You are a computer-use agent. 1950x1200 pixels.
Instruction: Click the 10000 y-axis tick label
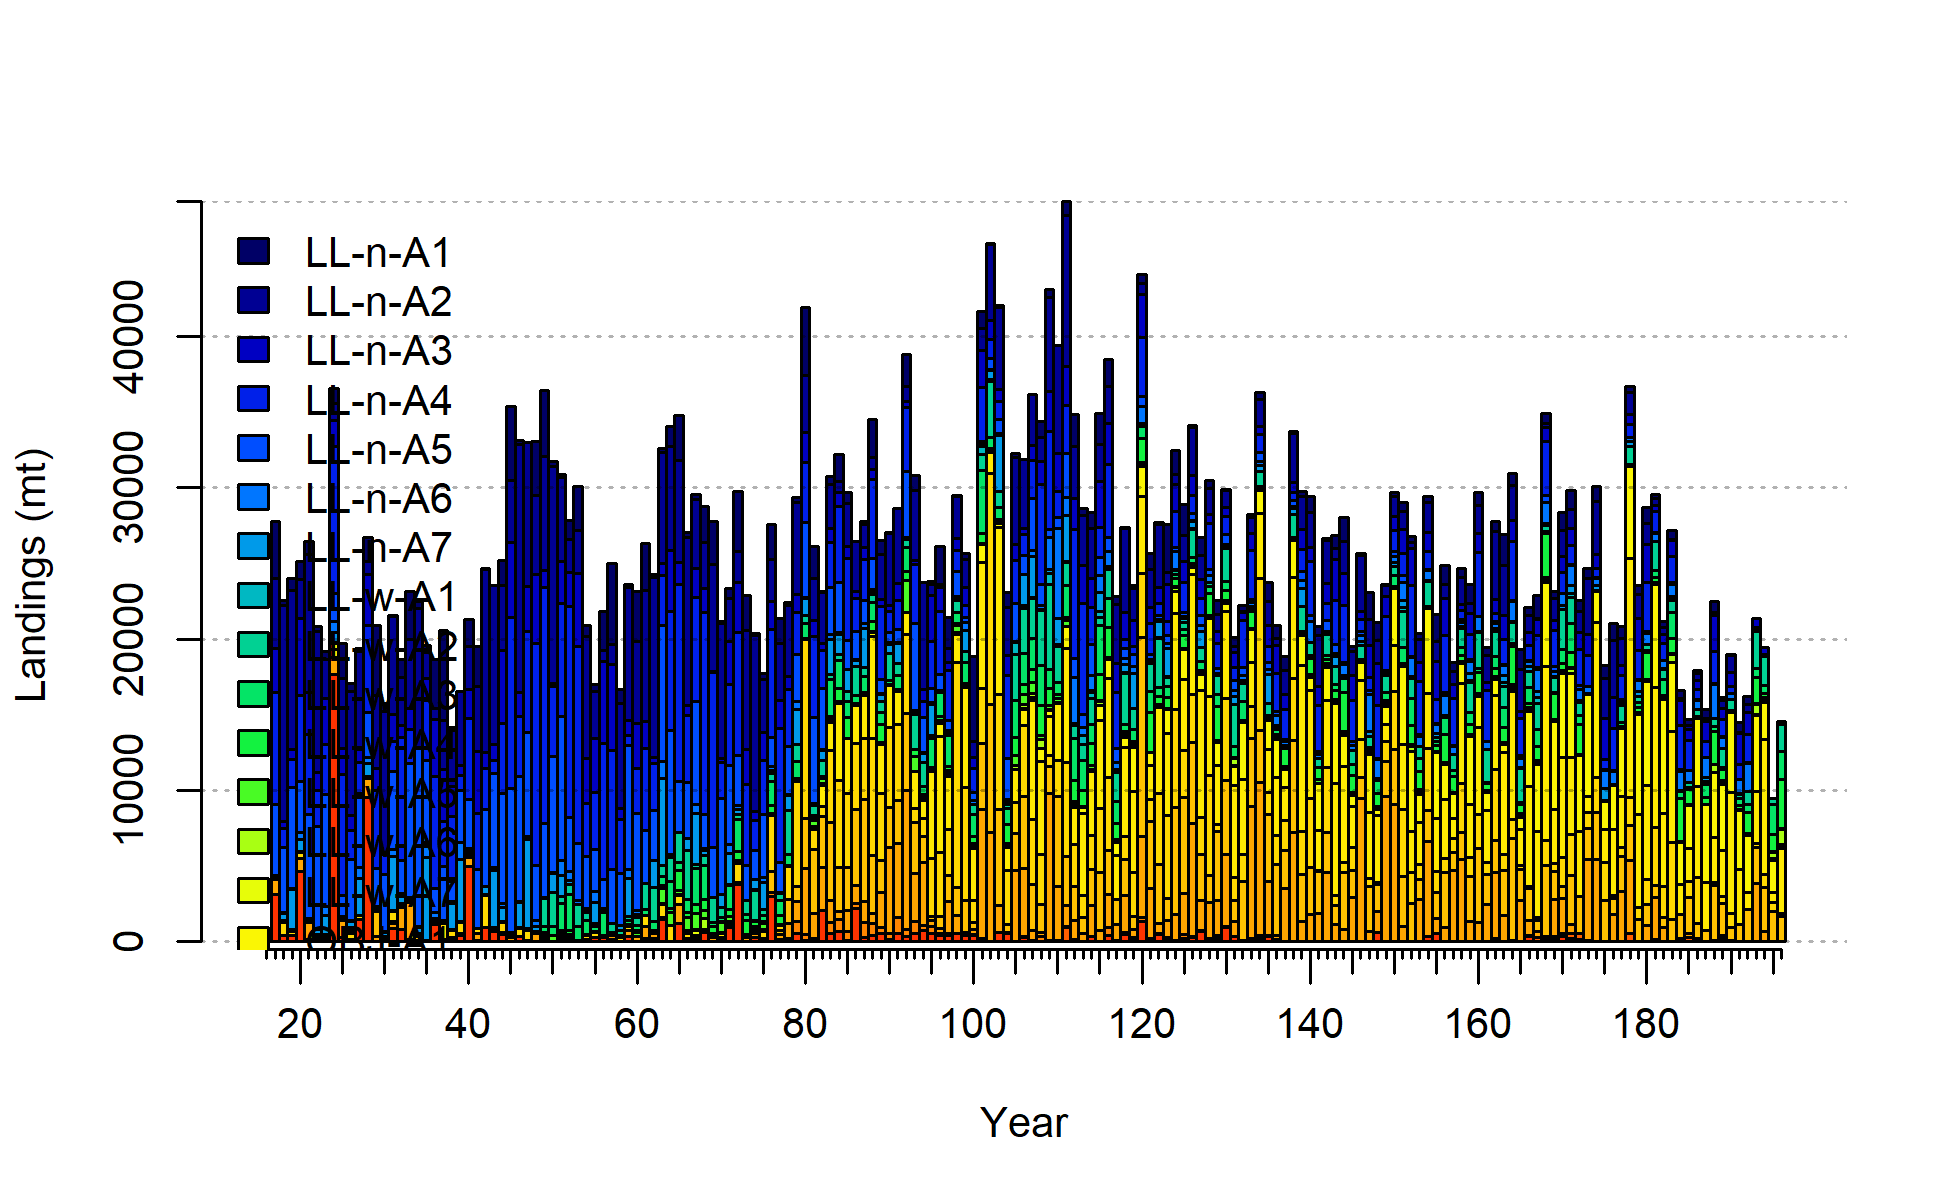(128, 790)
